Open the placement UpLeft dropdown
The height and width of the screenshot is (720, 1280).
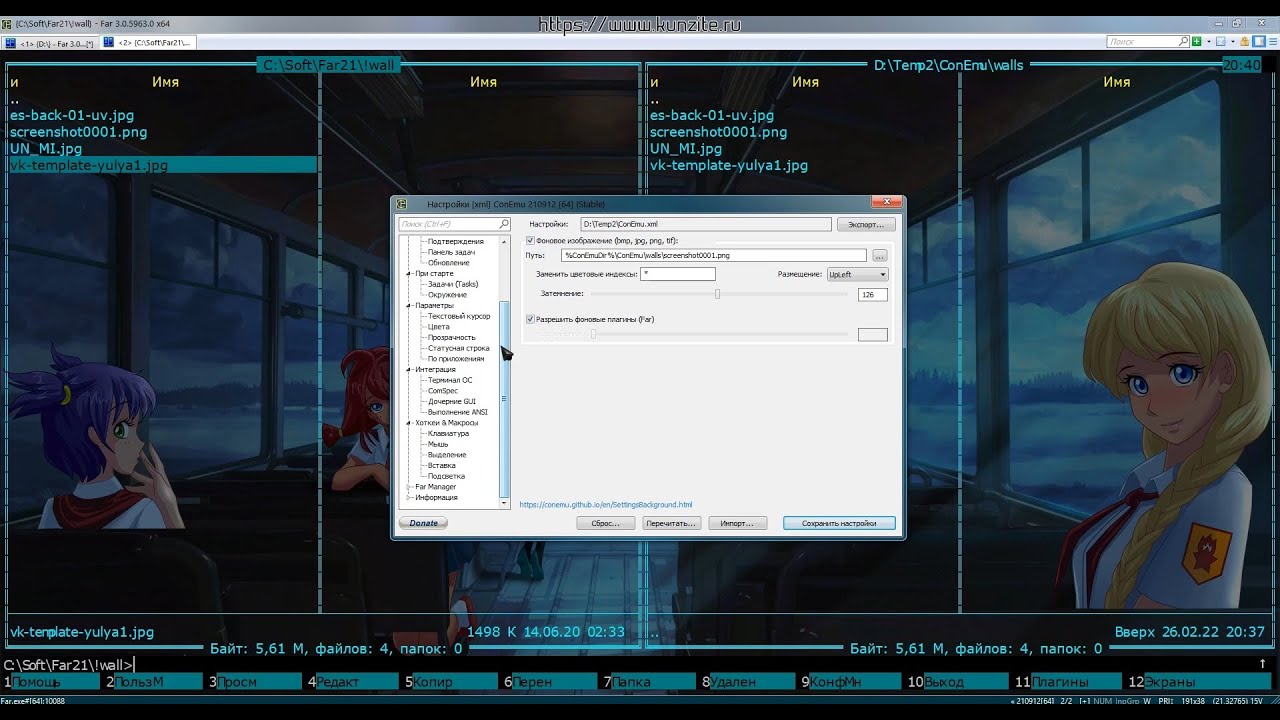pos(857,274)
